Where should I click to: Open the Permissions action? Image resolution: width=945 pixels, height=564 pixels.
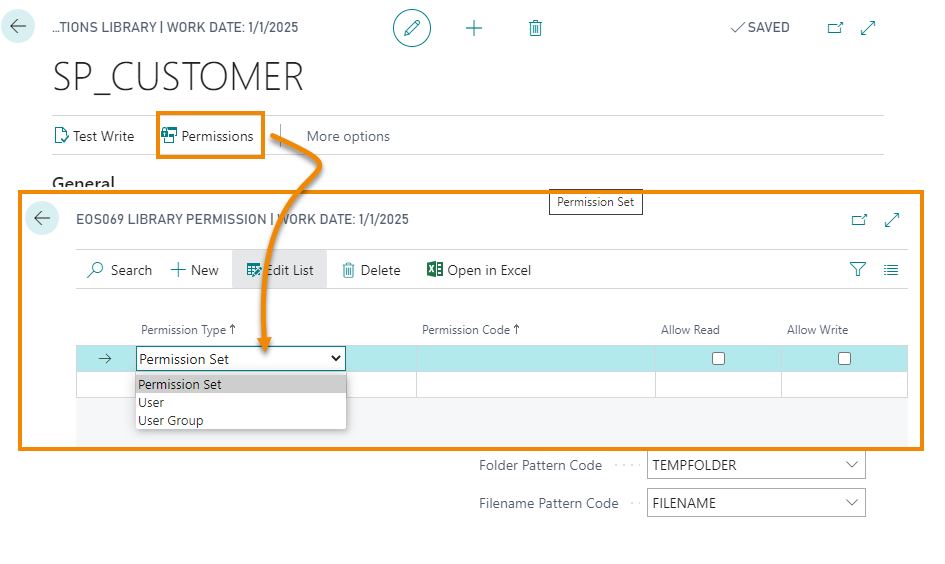pos(208,136)
